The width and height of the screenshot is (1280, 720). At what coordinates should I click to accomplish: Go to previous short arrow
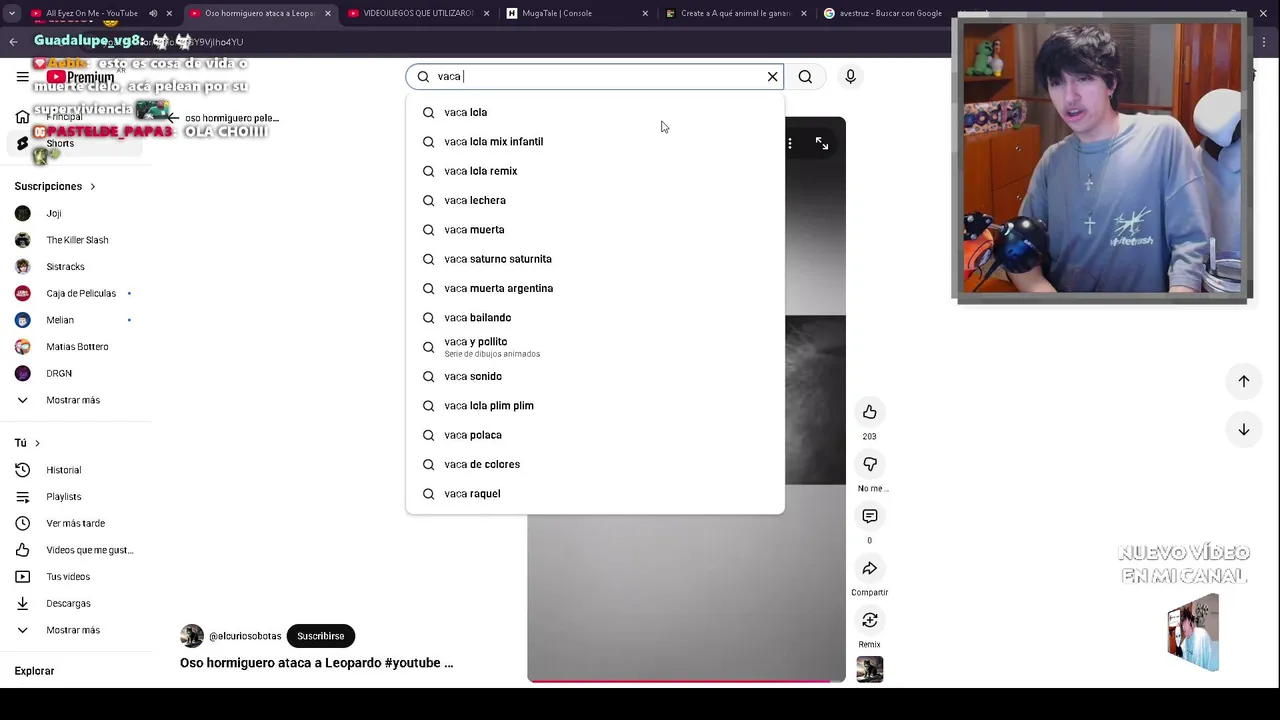pos(1244,381)
